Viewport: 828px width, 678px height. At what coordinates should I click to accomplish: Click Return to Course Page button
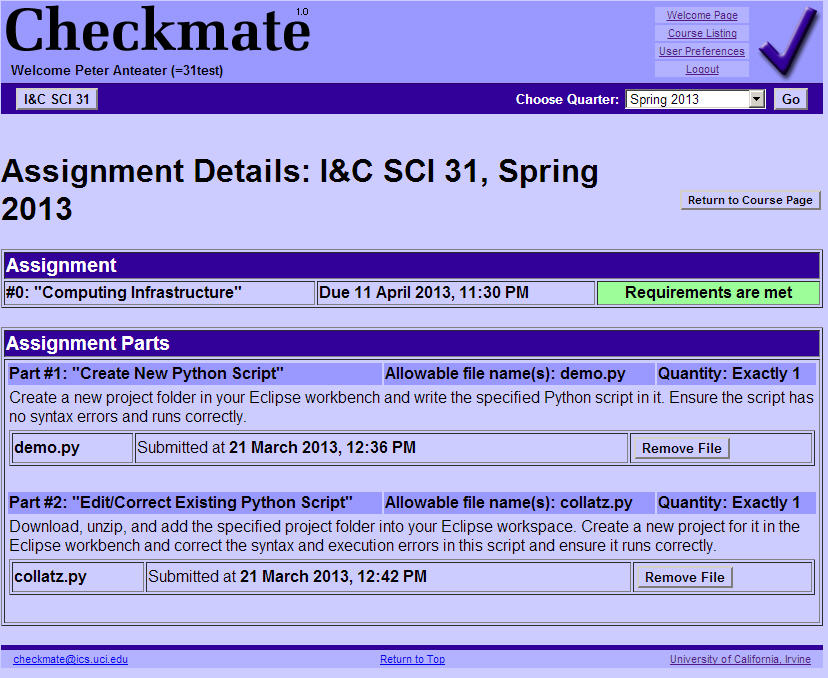click(x=750, y=200)
